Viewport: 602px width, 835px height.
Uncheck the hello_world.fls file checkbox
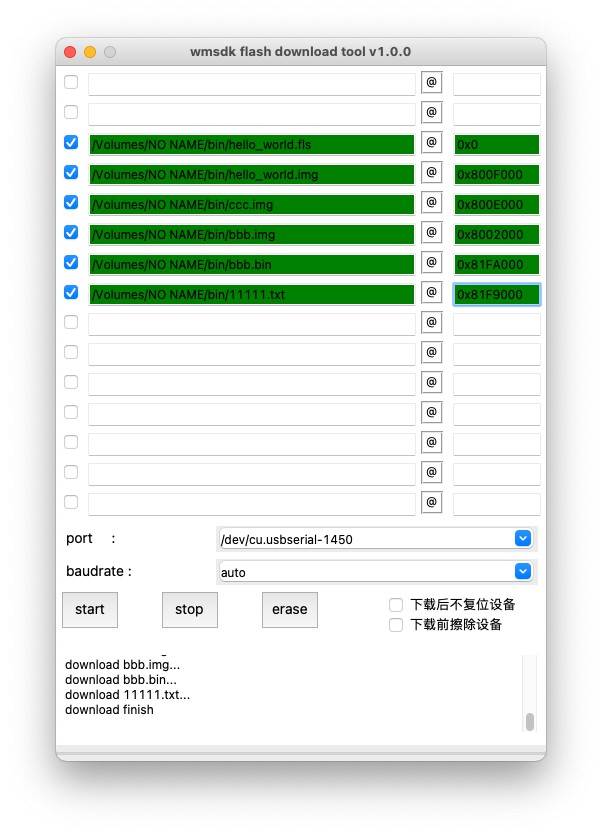coord(71,143)
